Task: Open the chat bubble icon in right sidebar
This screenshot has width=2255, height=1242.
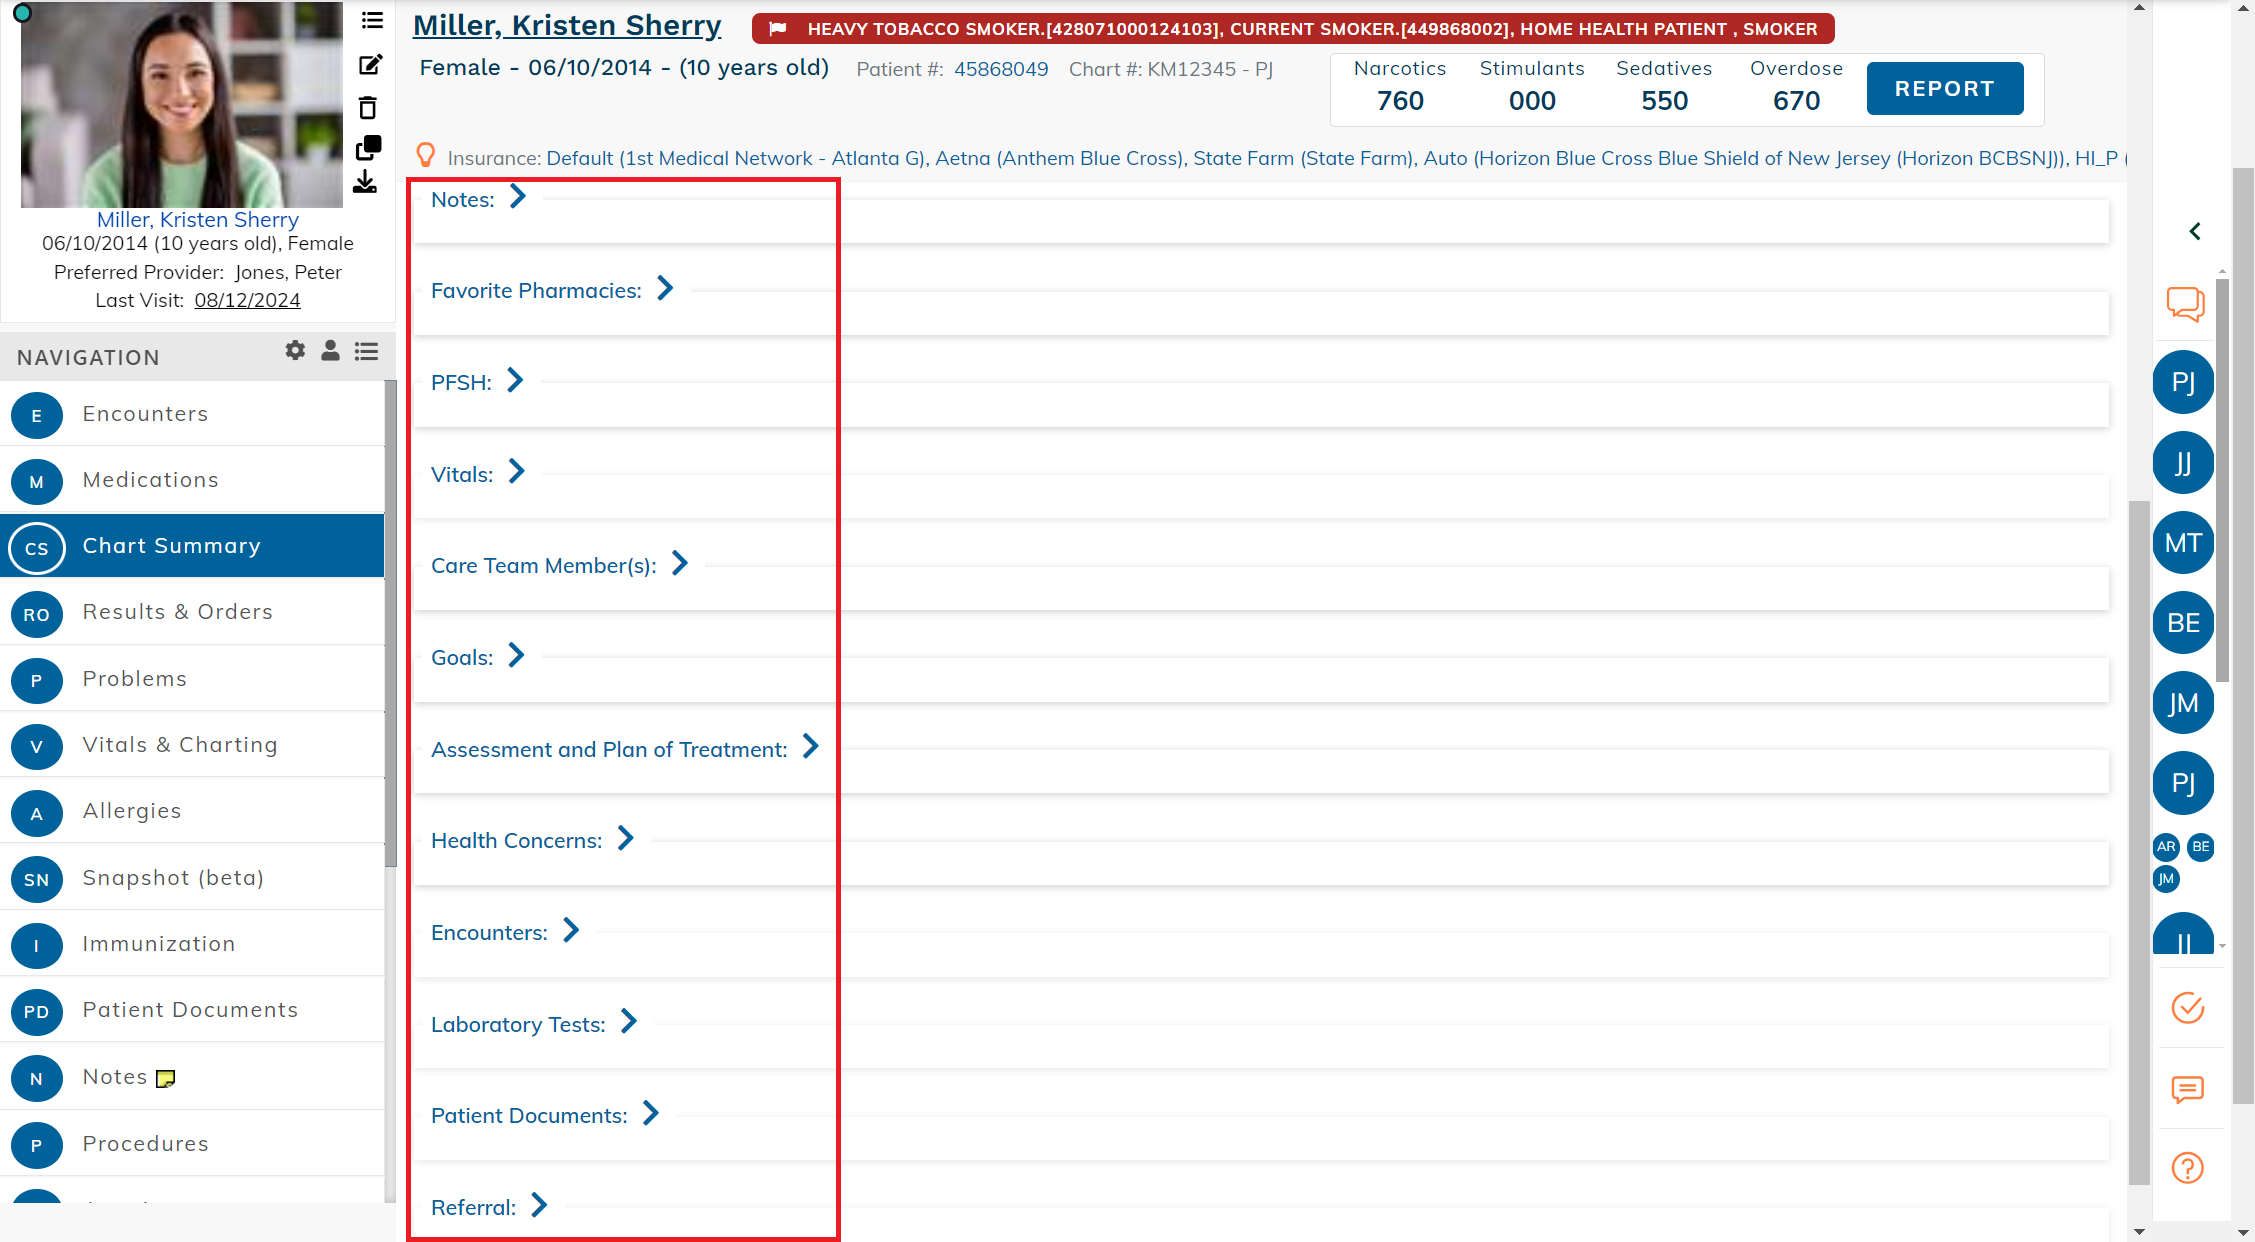Action: (x=2185, y=305)
